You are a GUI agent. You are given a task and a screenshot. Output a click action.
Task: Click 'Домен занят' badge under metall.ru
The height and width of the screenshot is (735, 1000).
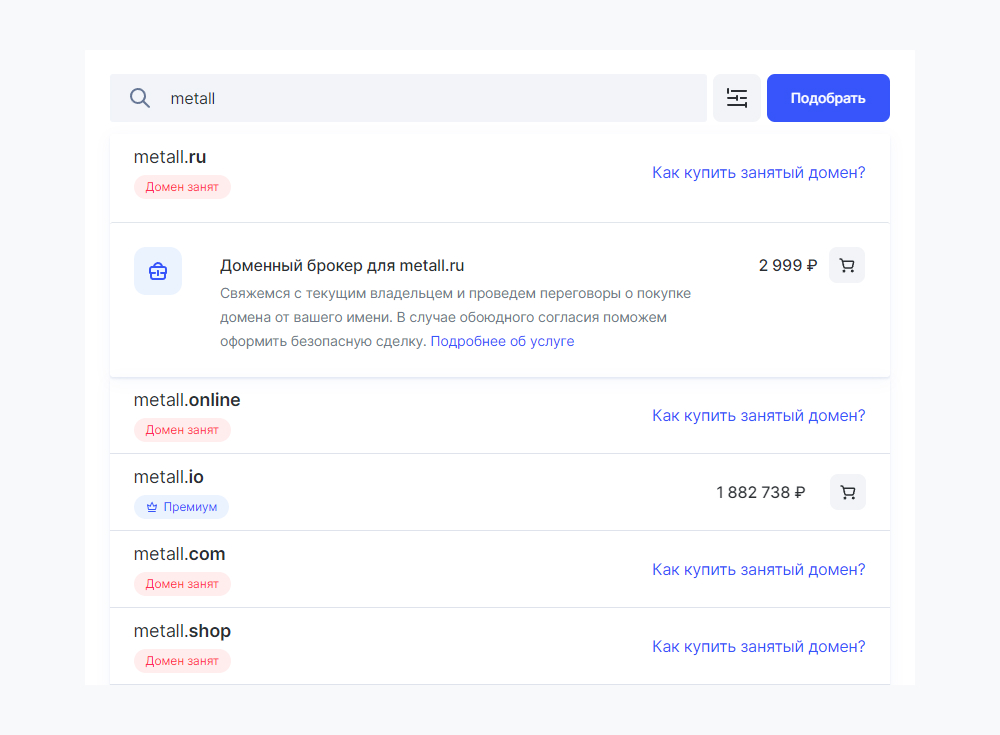(182, 187)
